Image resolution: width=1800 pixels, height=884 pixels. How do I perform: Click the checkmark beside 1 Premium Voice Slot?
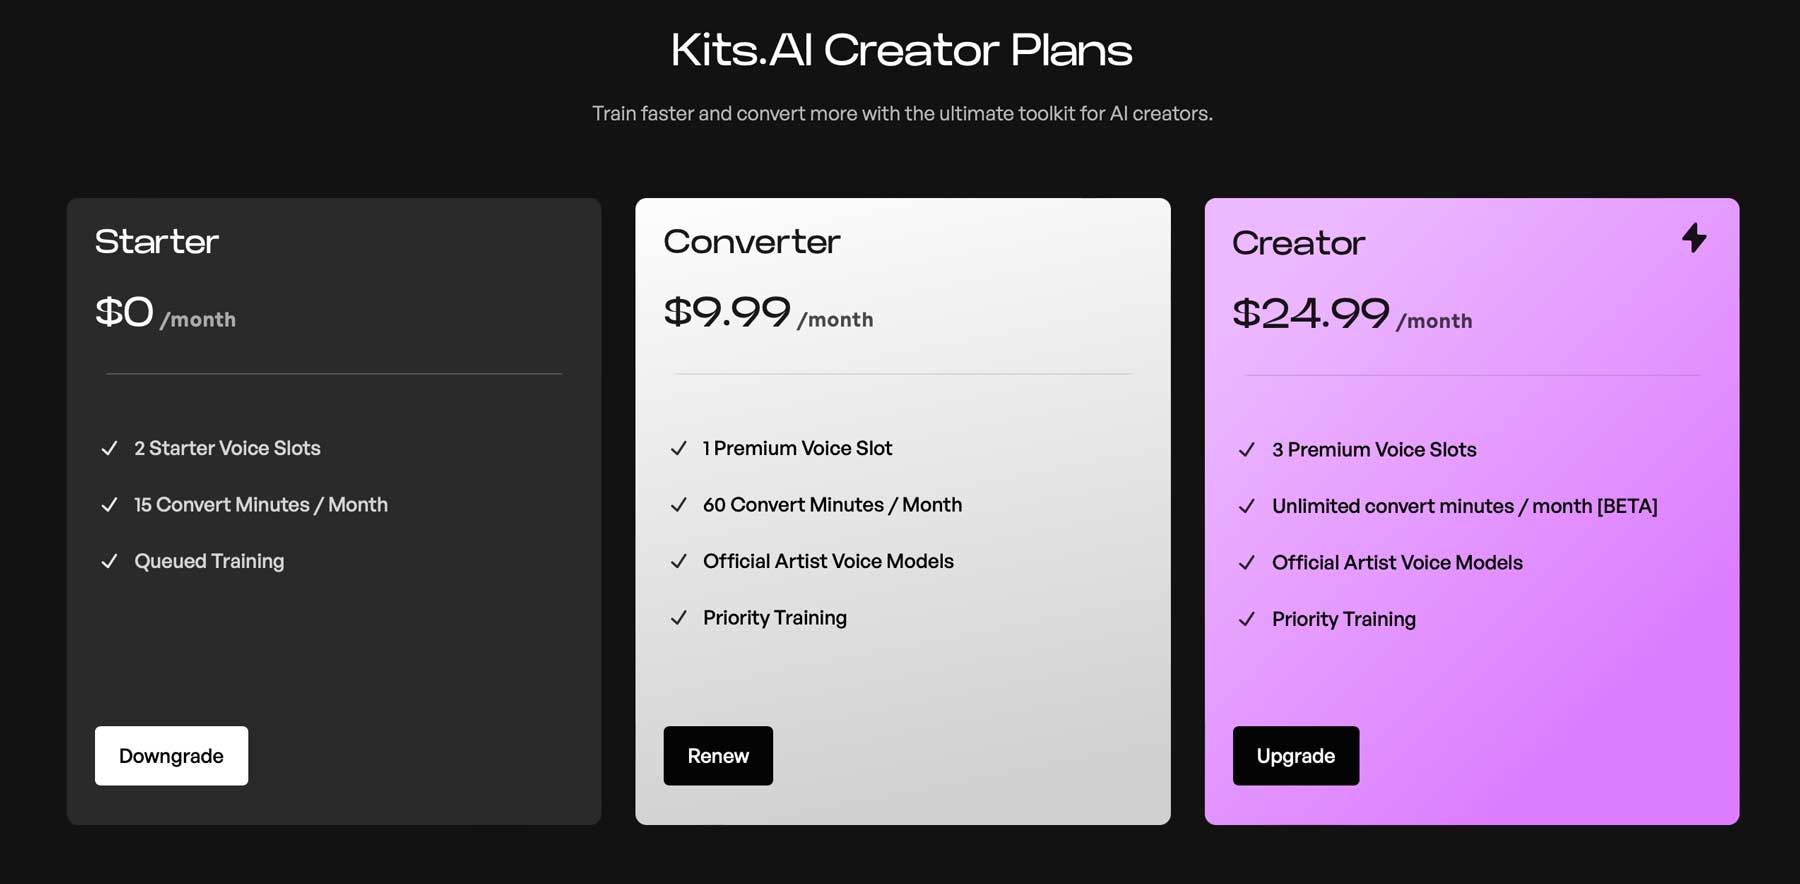tap(678, 449)
